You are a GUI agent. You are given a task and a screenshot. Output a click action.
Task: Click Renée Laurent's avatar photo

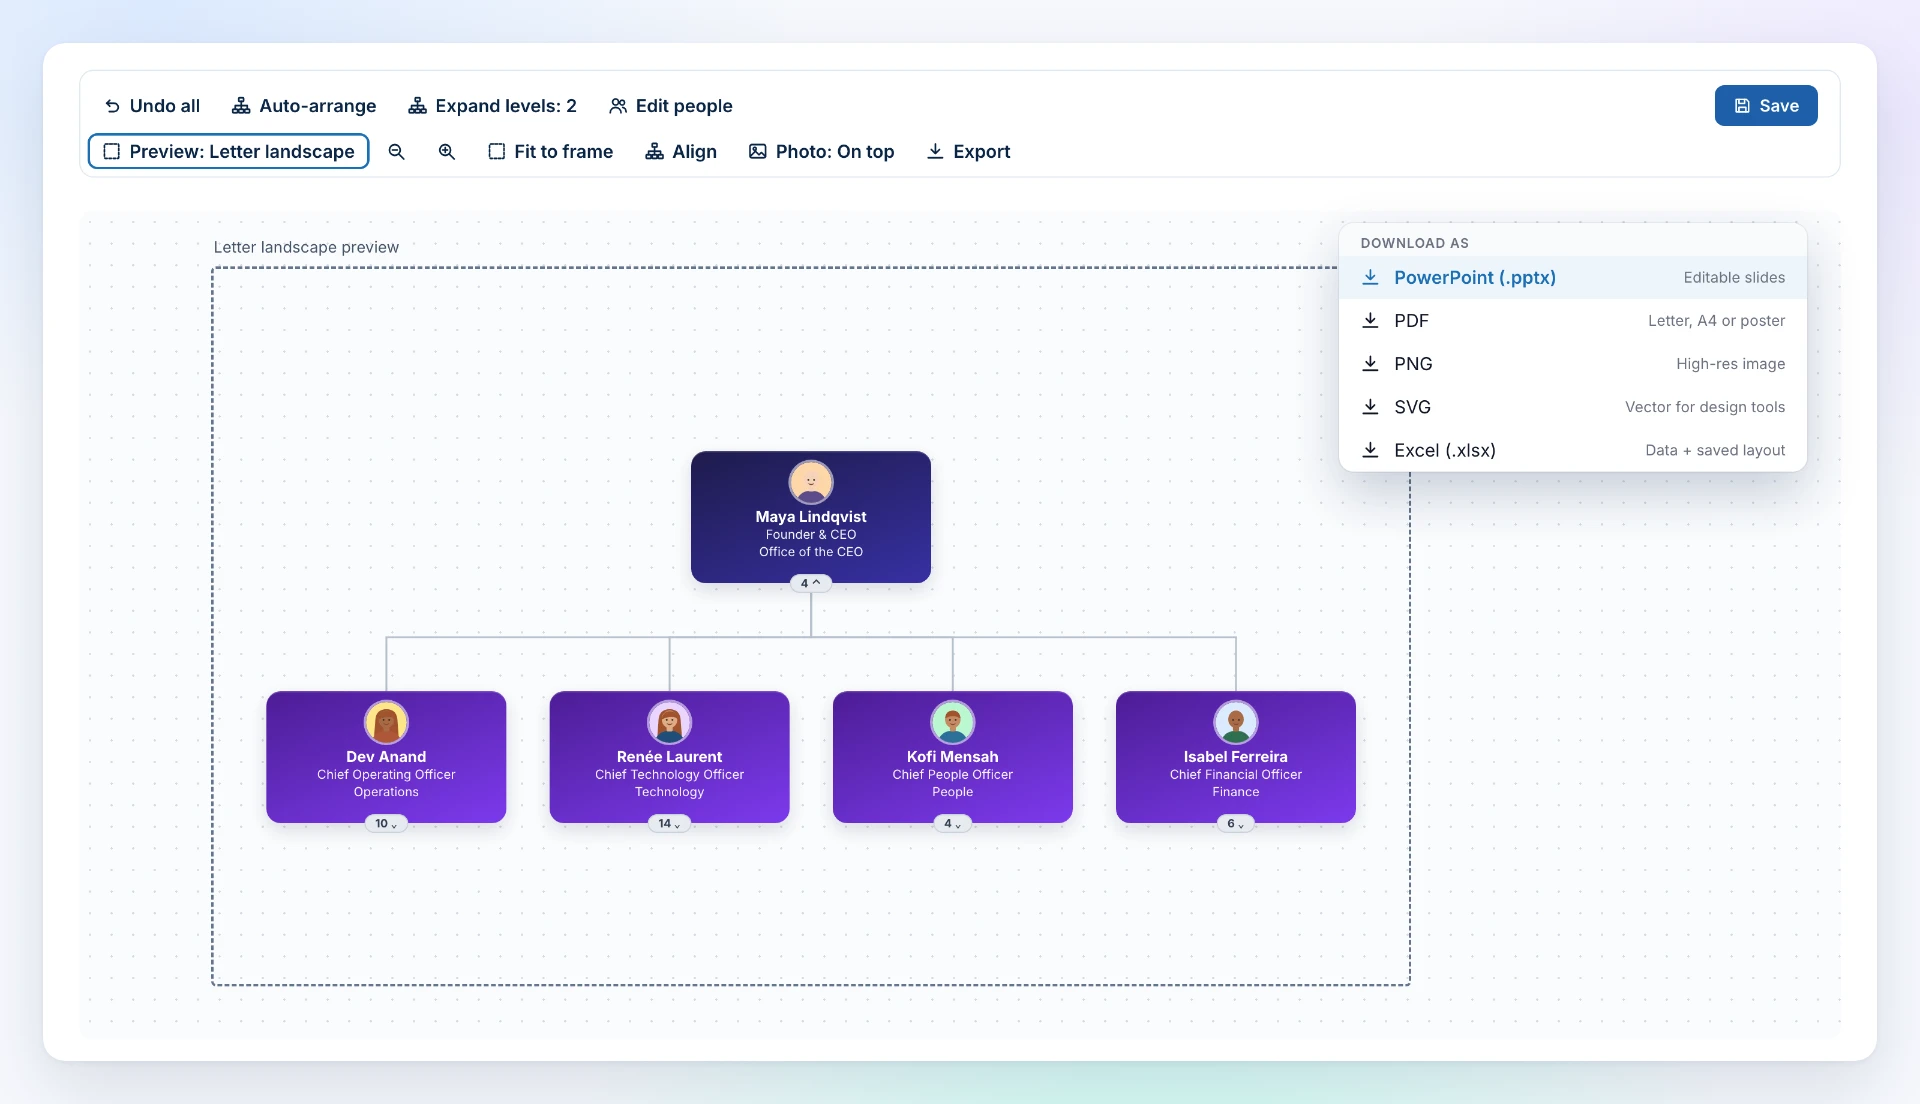(x=670, y=722)
